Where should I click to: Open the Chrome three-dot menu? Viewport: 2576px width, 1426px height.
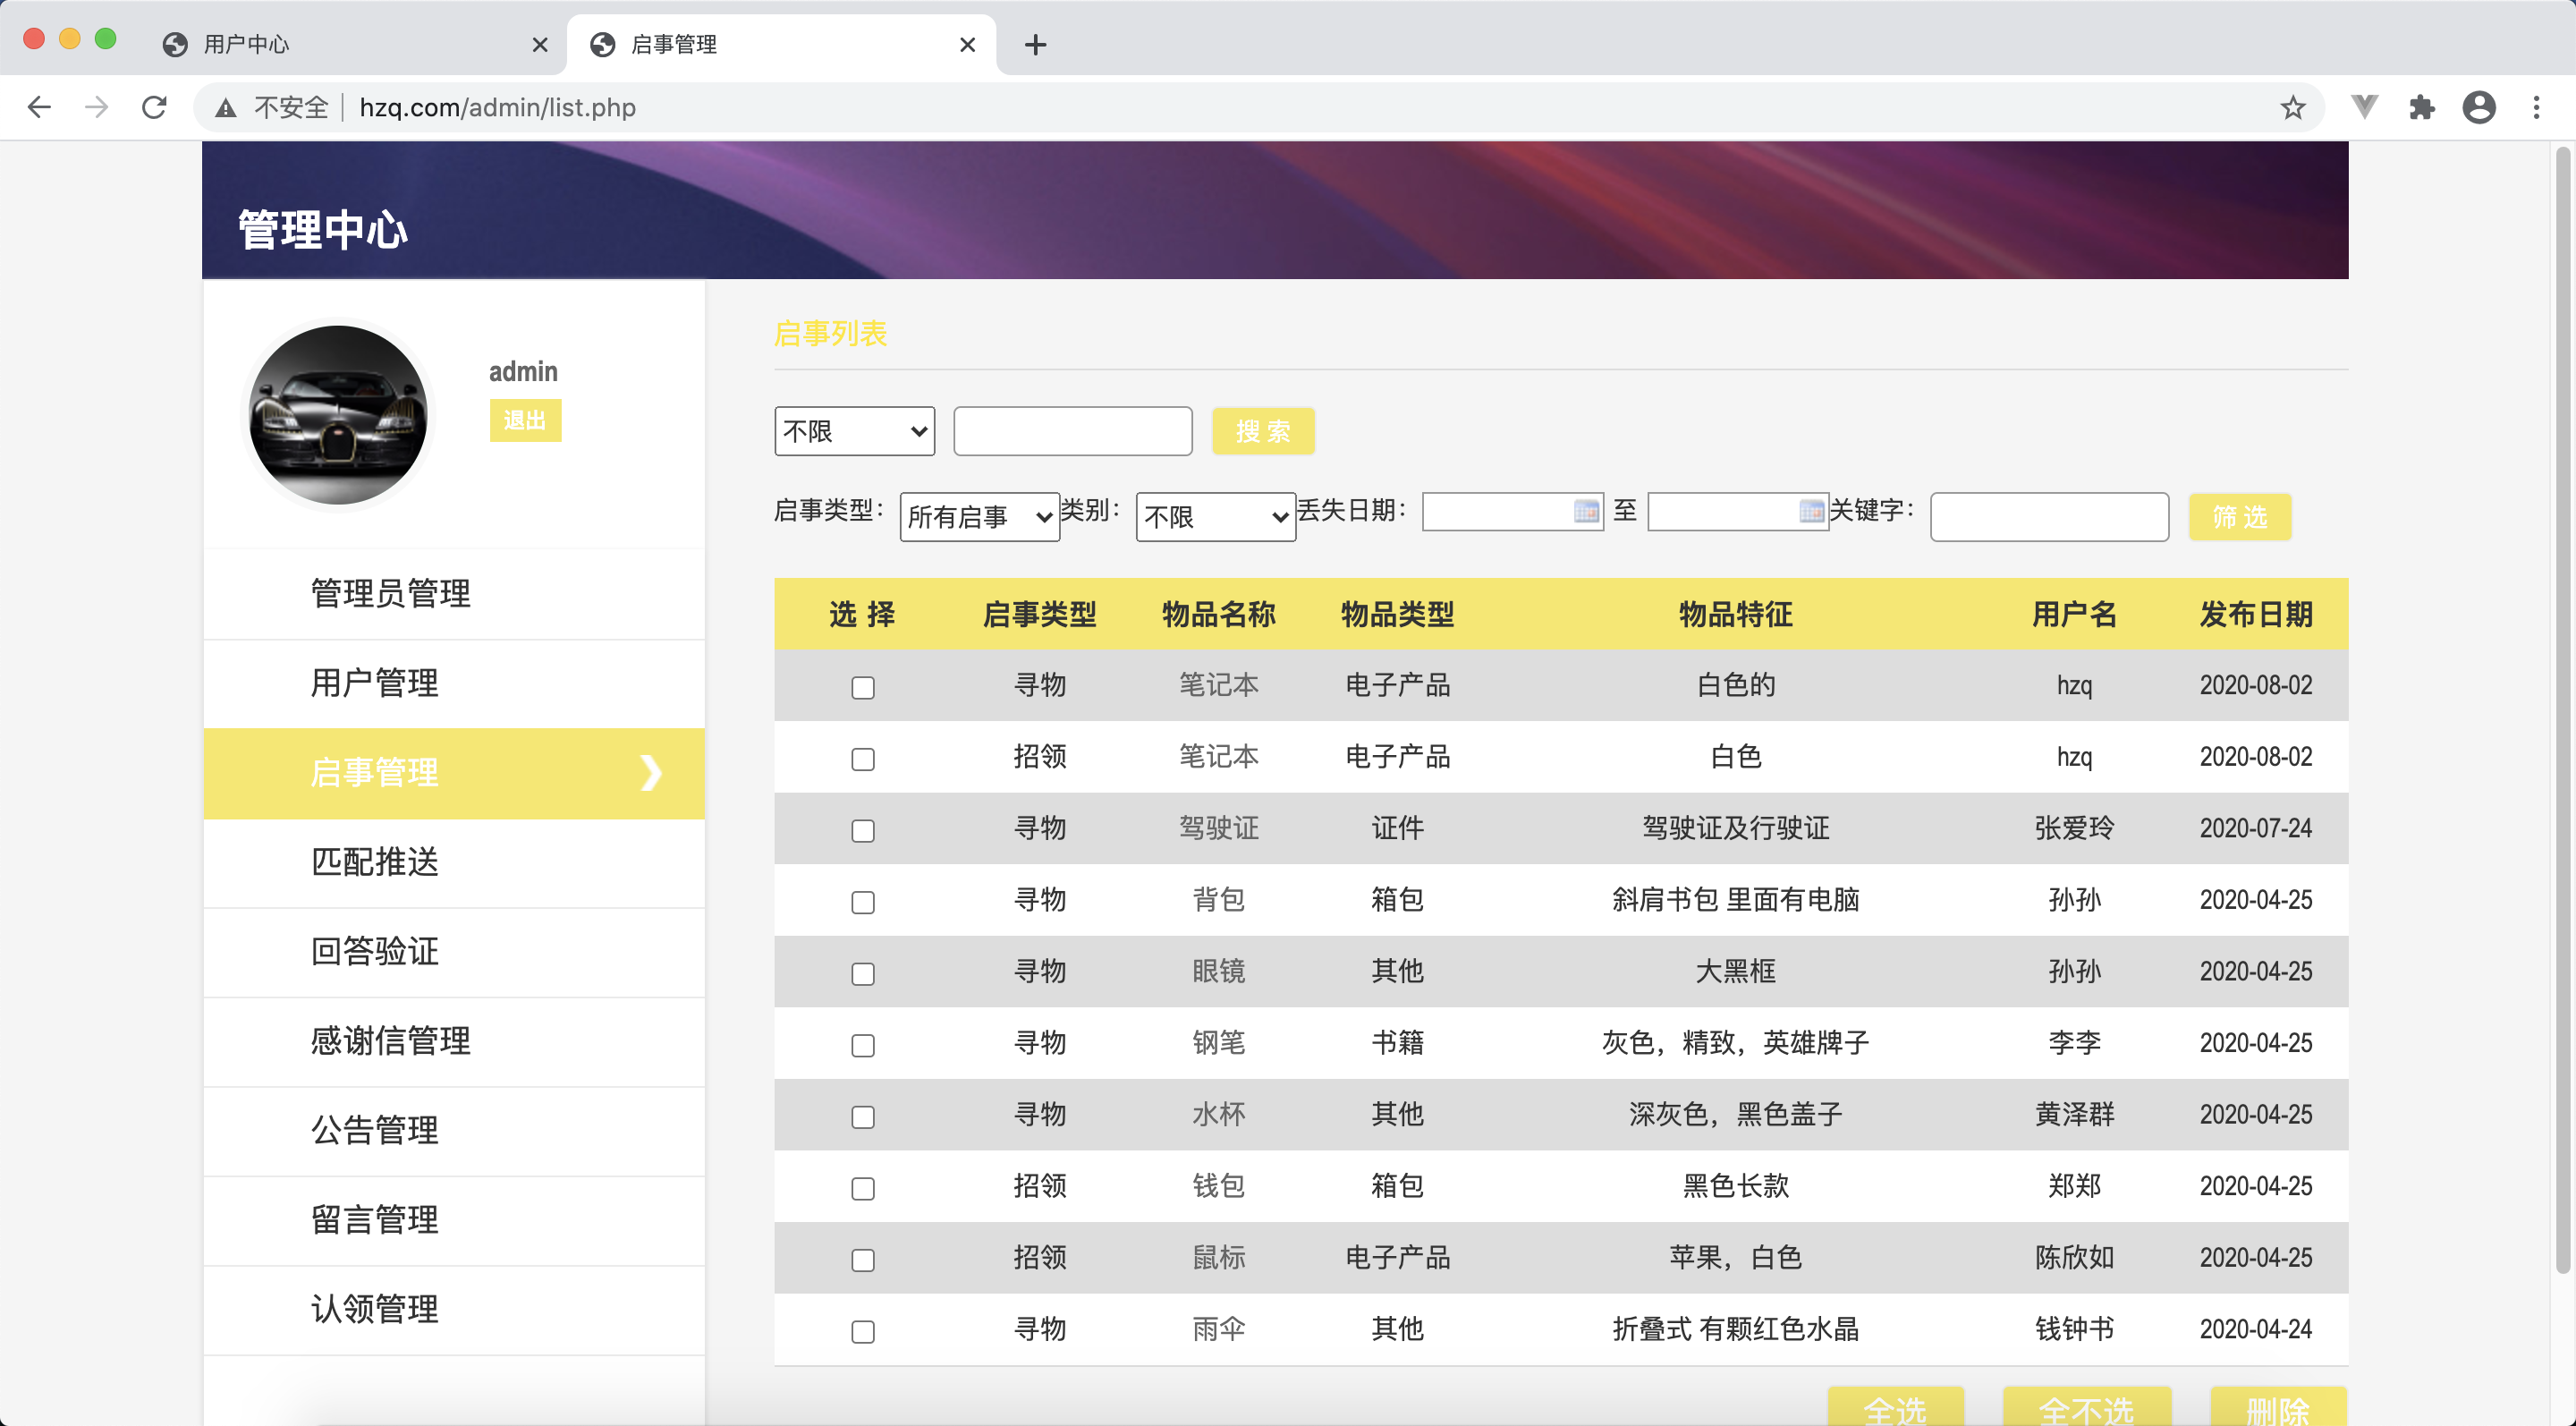pos(2536,107)
